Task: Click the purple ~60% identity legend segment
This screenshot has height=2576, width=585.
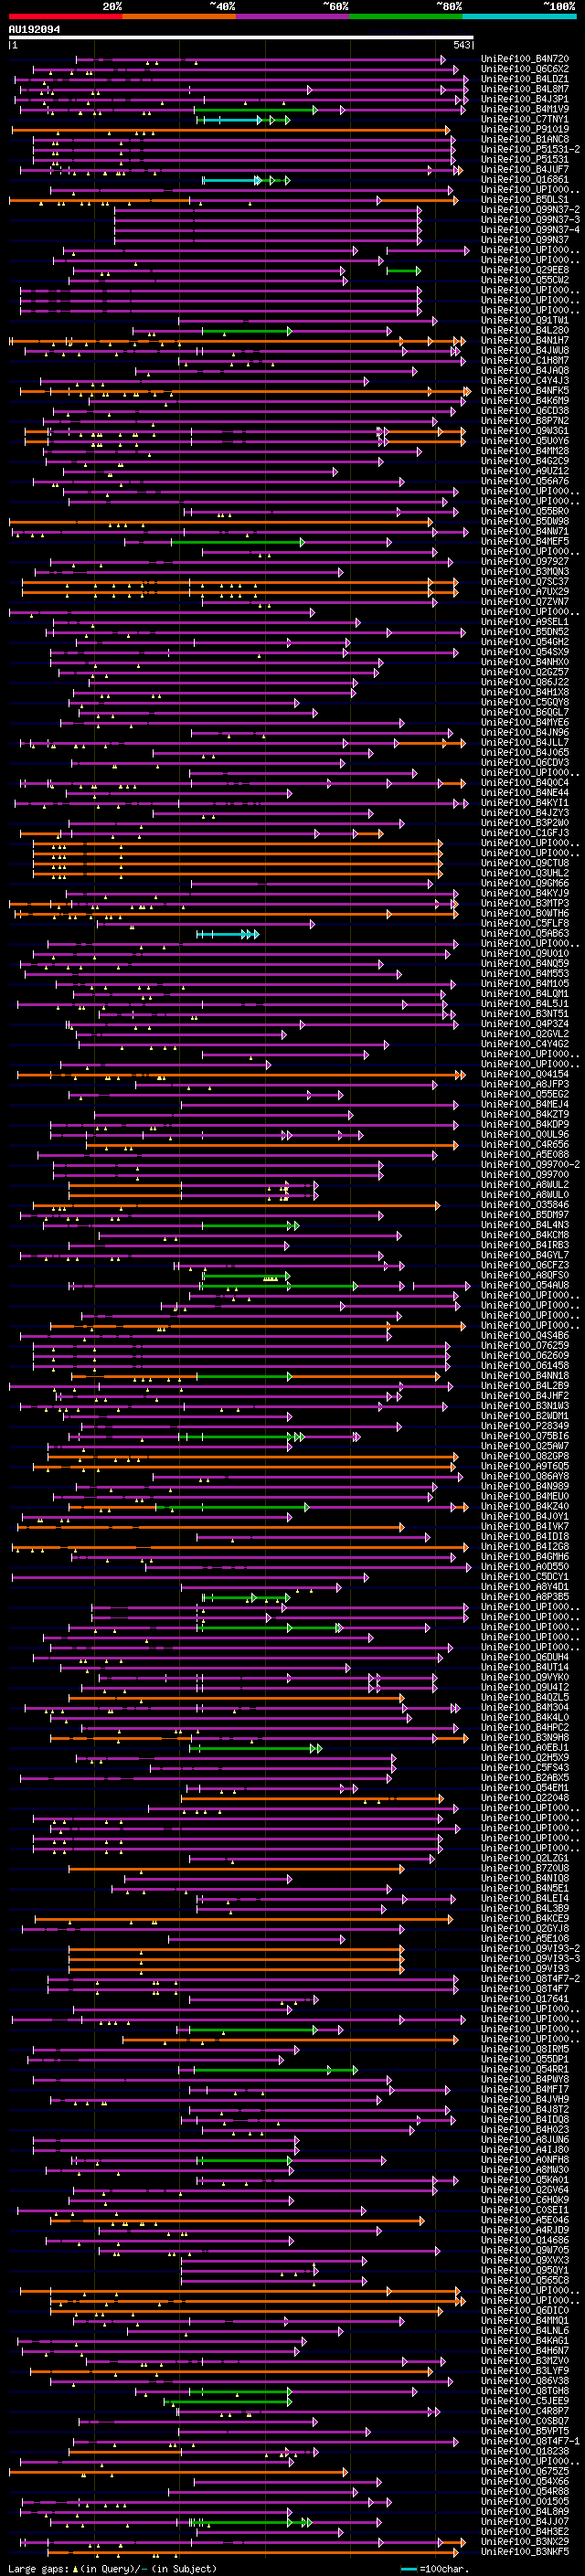Action: point(293,16)
